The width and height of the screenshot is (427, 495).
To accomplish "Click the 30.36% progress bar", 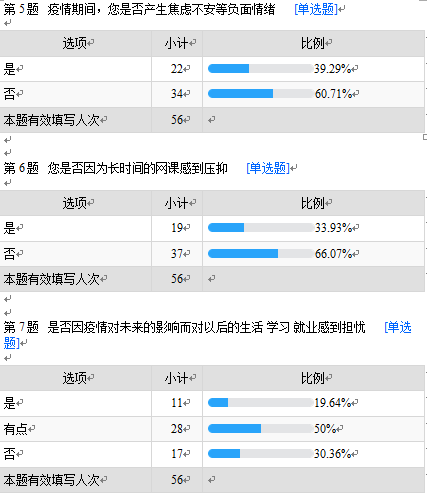I will (260, 453).
